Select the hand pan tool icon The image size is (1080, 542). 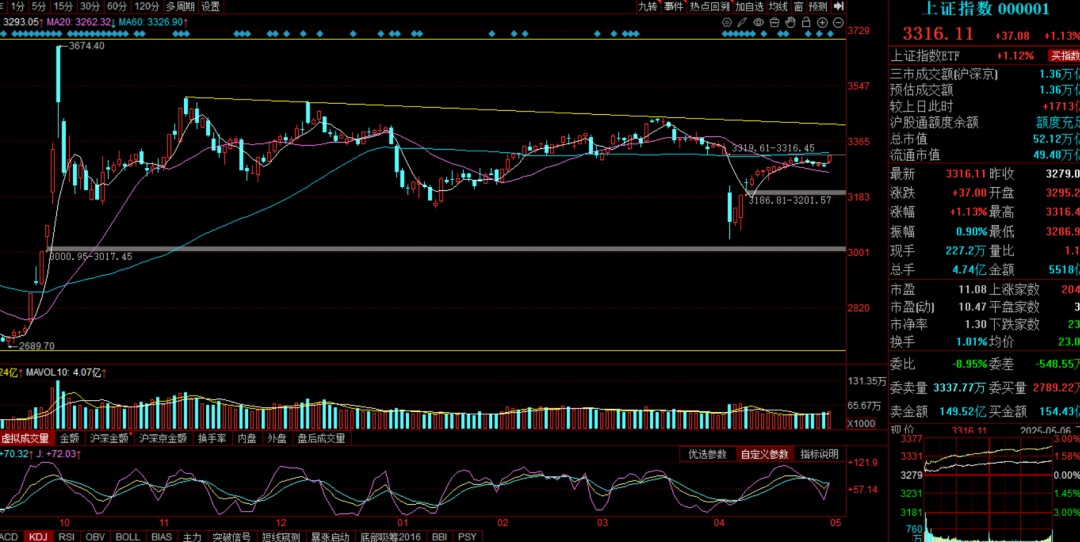pyautogui.click(x=791, y=23)
